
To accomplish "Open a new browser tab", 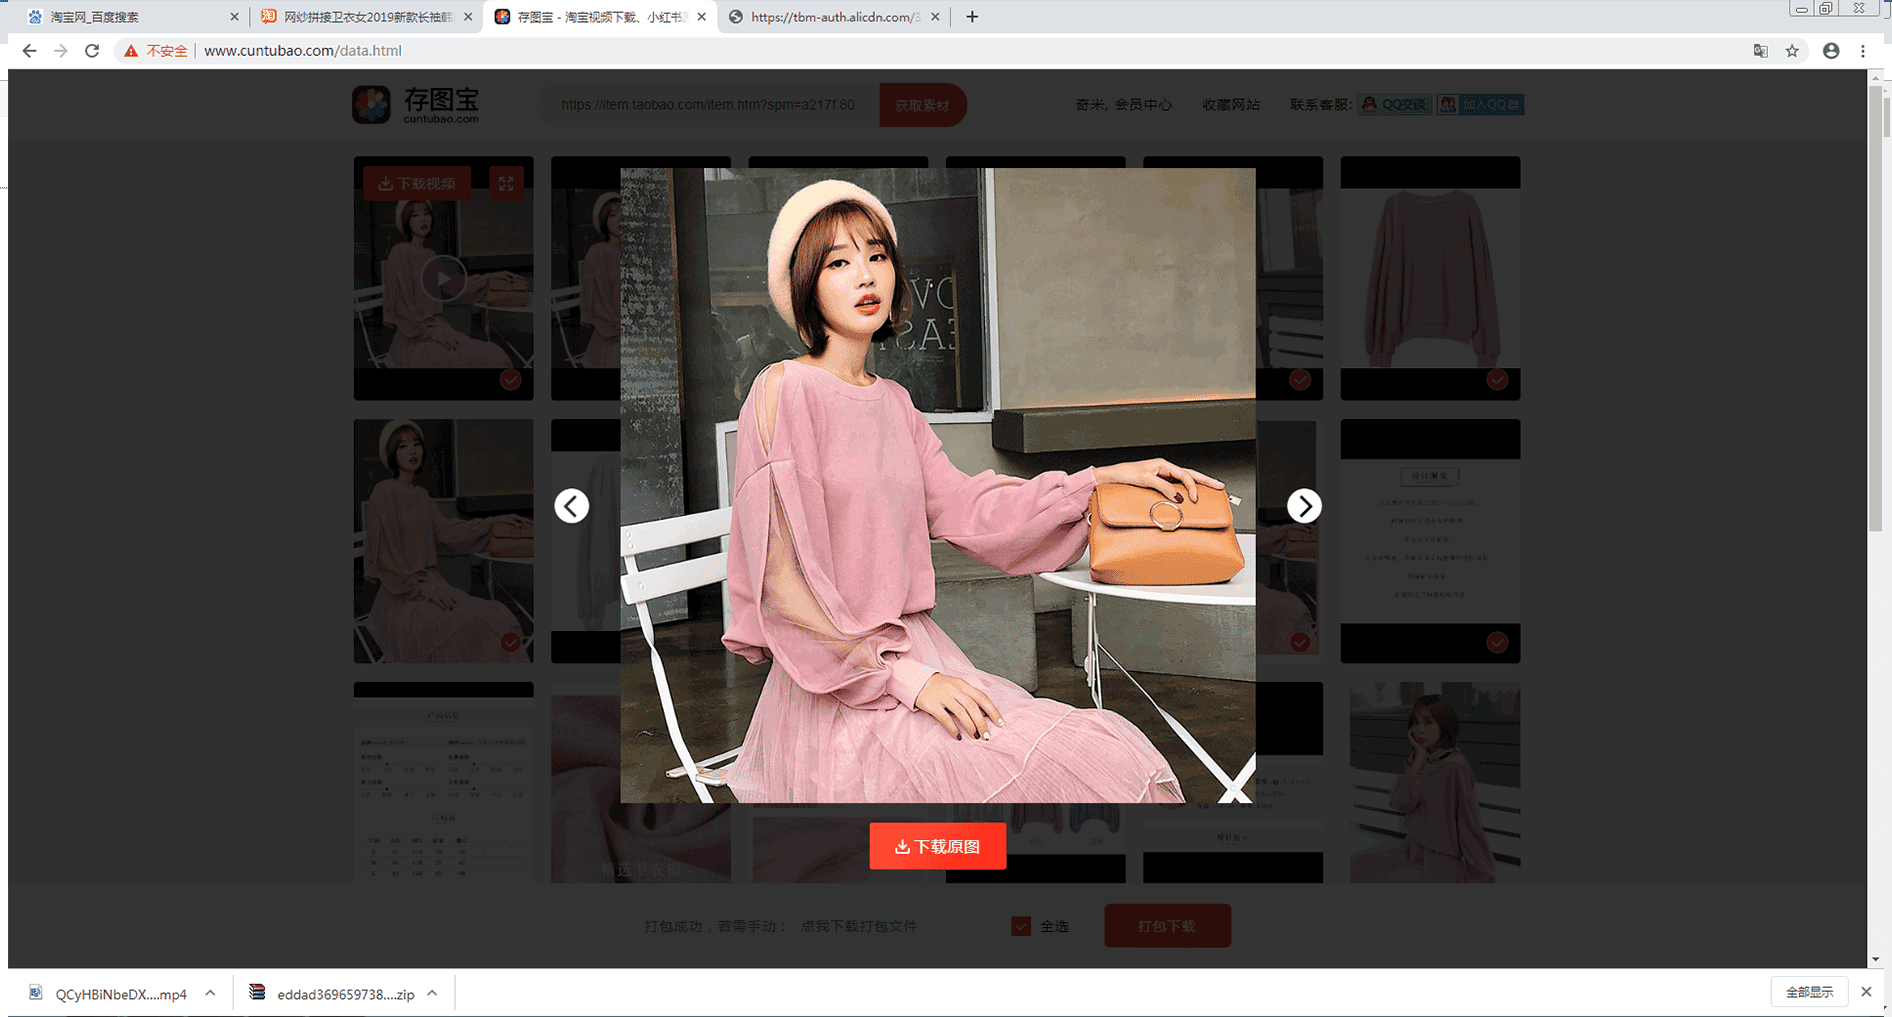I will click(972, 17).
